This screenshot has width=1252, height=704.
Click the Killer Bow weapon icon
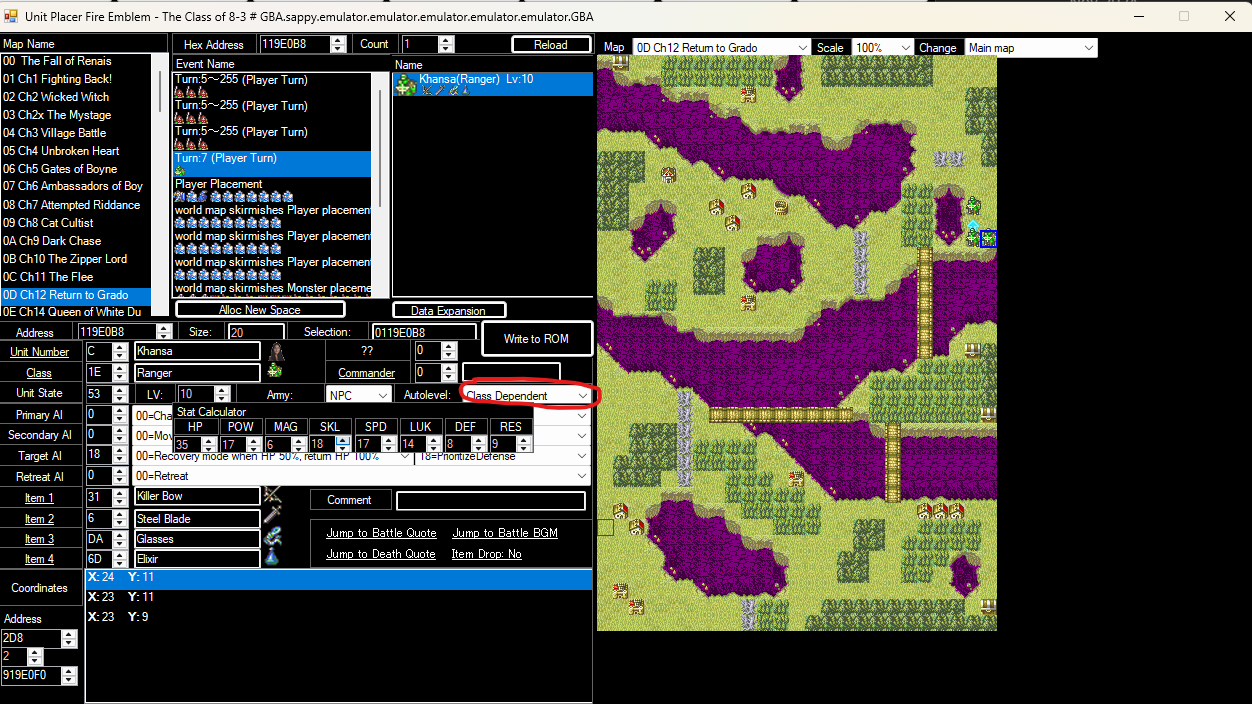pos(272,496)
